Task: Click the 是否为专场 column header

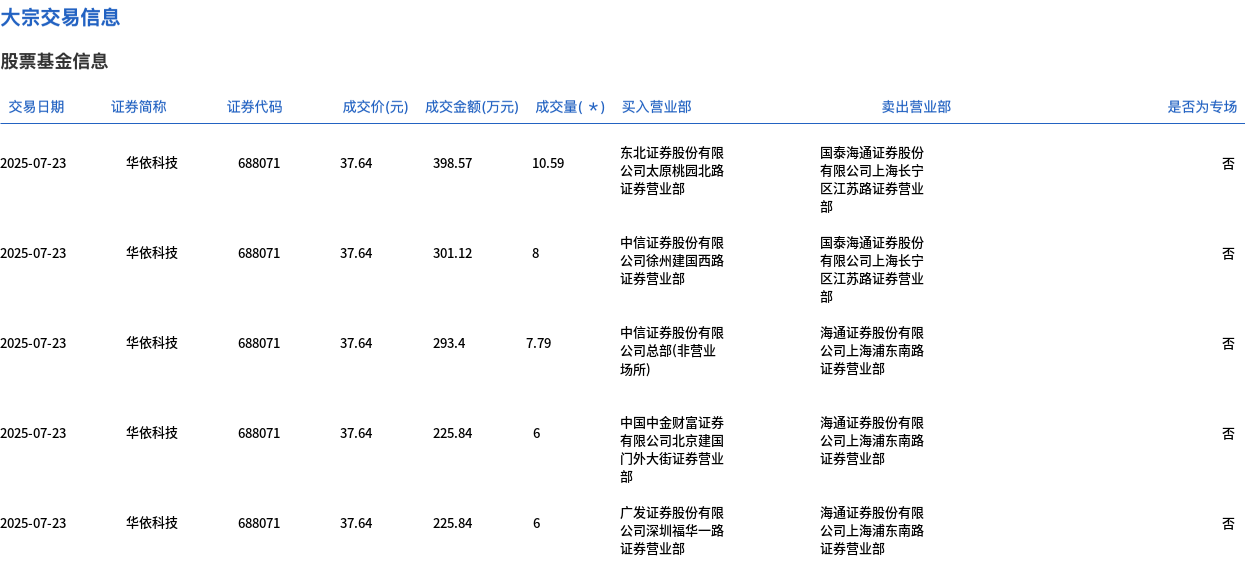Action: [x=1202, y=107]
